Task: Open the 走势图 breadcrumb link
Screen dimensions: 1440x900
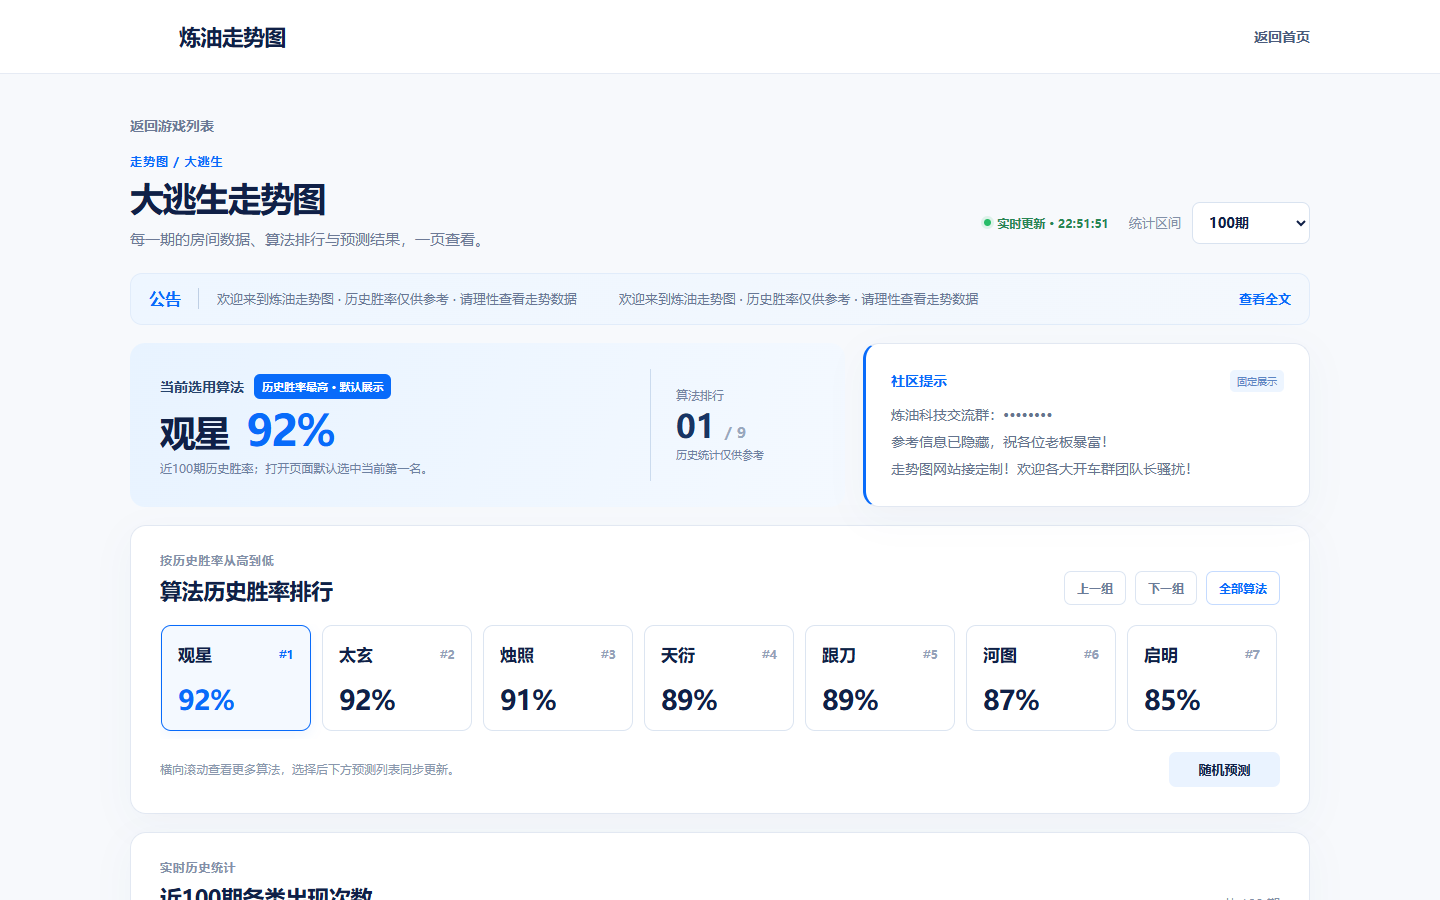Action: (149, 162)
